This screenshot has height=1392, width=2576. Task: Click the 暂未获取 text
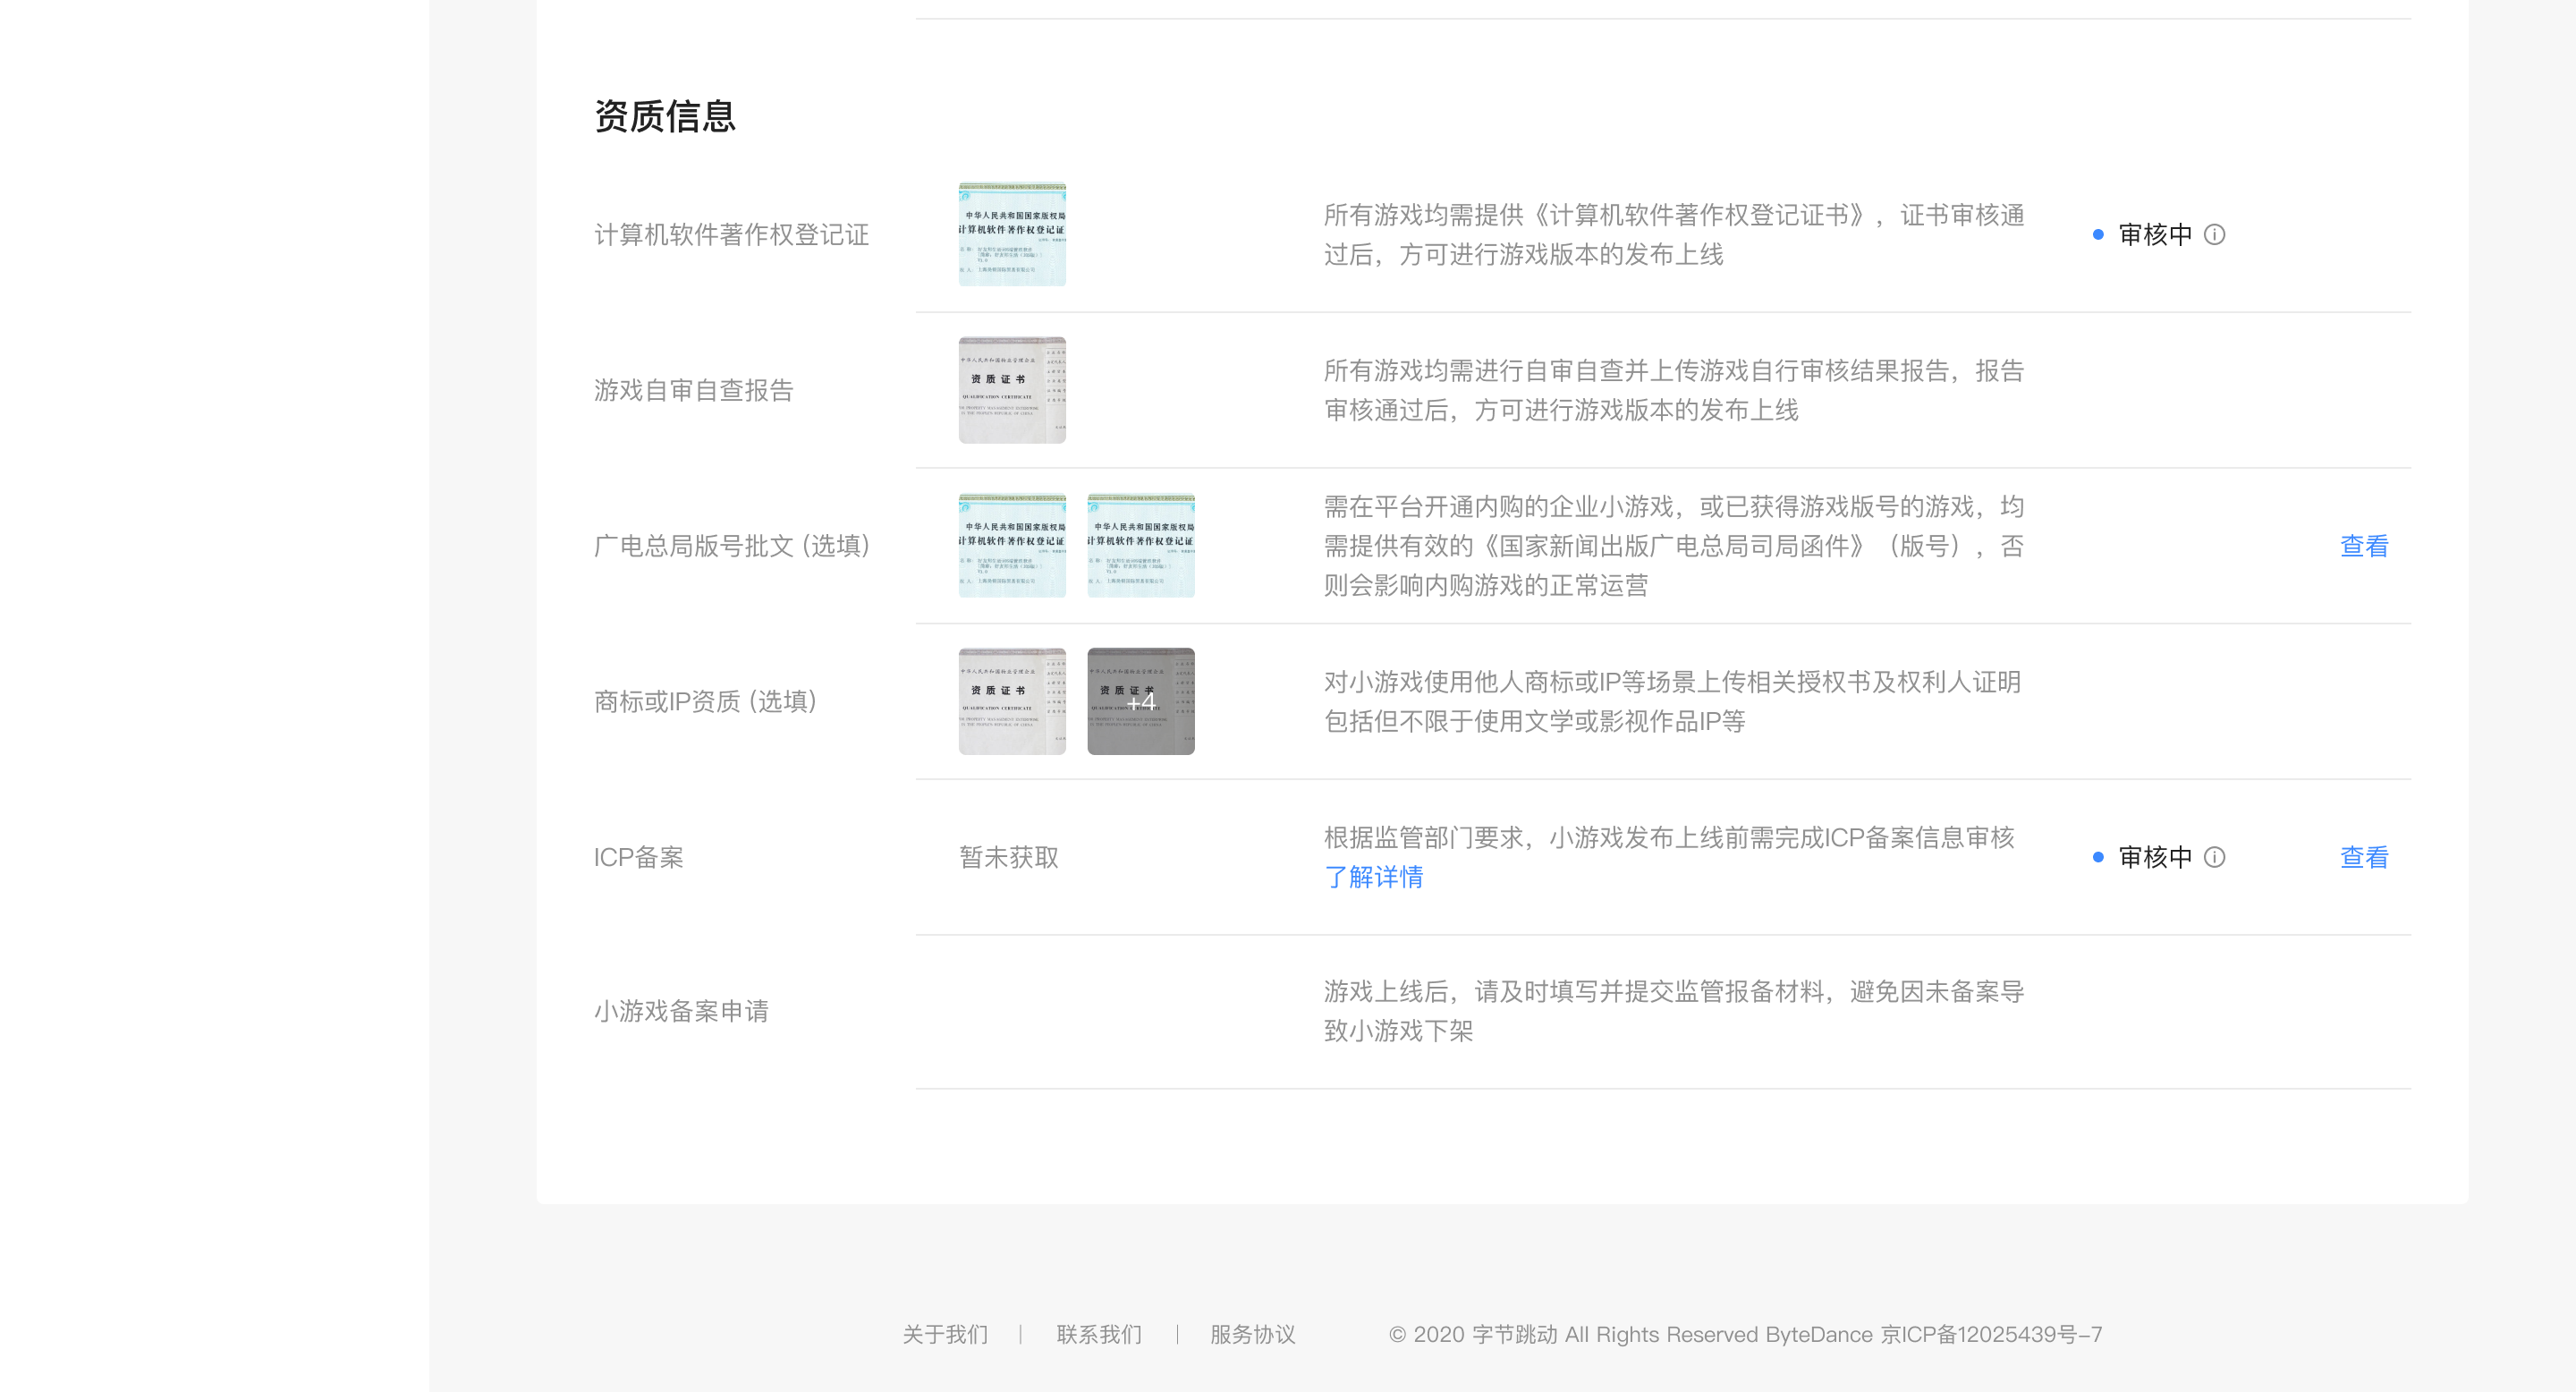point(1008,857)
